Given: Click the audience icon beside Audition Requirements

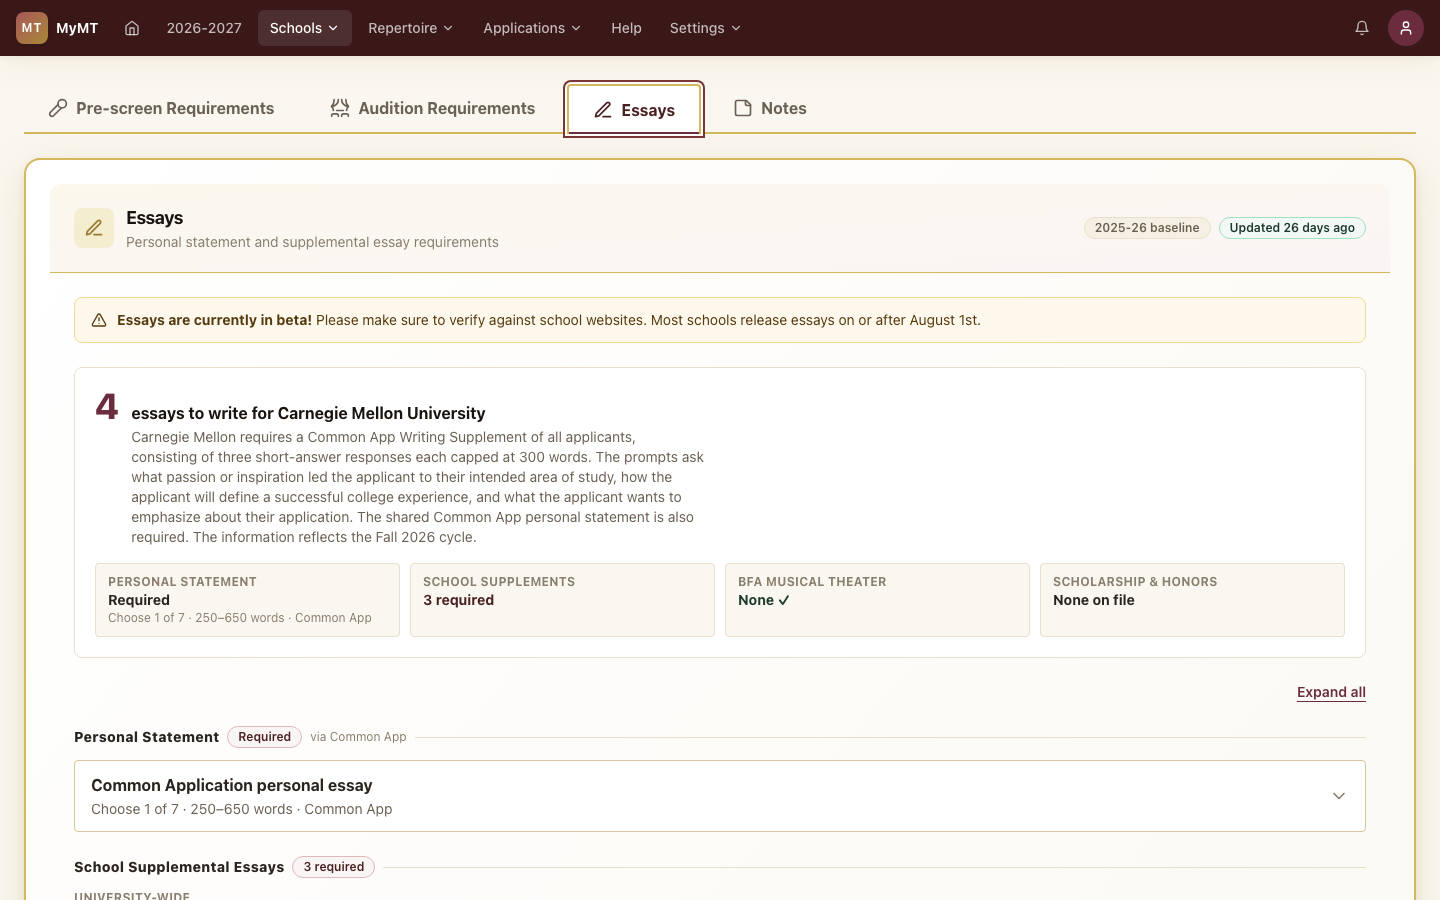Looking at the screenshot, I should tap(340, 108).
